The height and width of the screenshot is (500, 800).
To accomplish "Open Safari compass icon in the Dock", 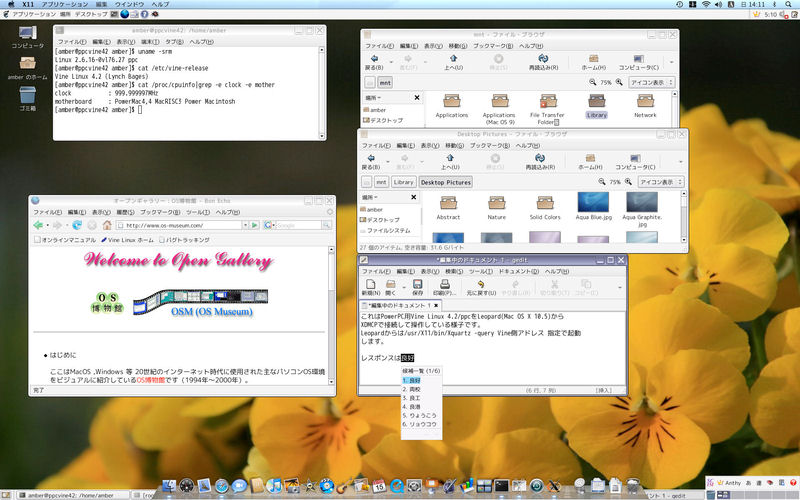I will pos(221,485).
